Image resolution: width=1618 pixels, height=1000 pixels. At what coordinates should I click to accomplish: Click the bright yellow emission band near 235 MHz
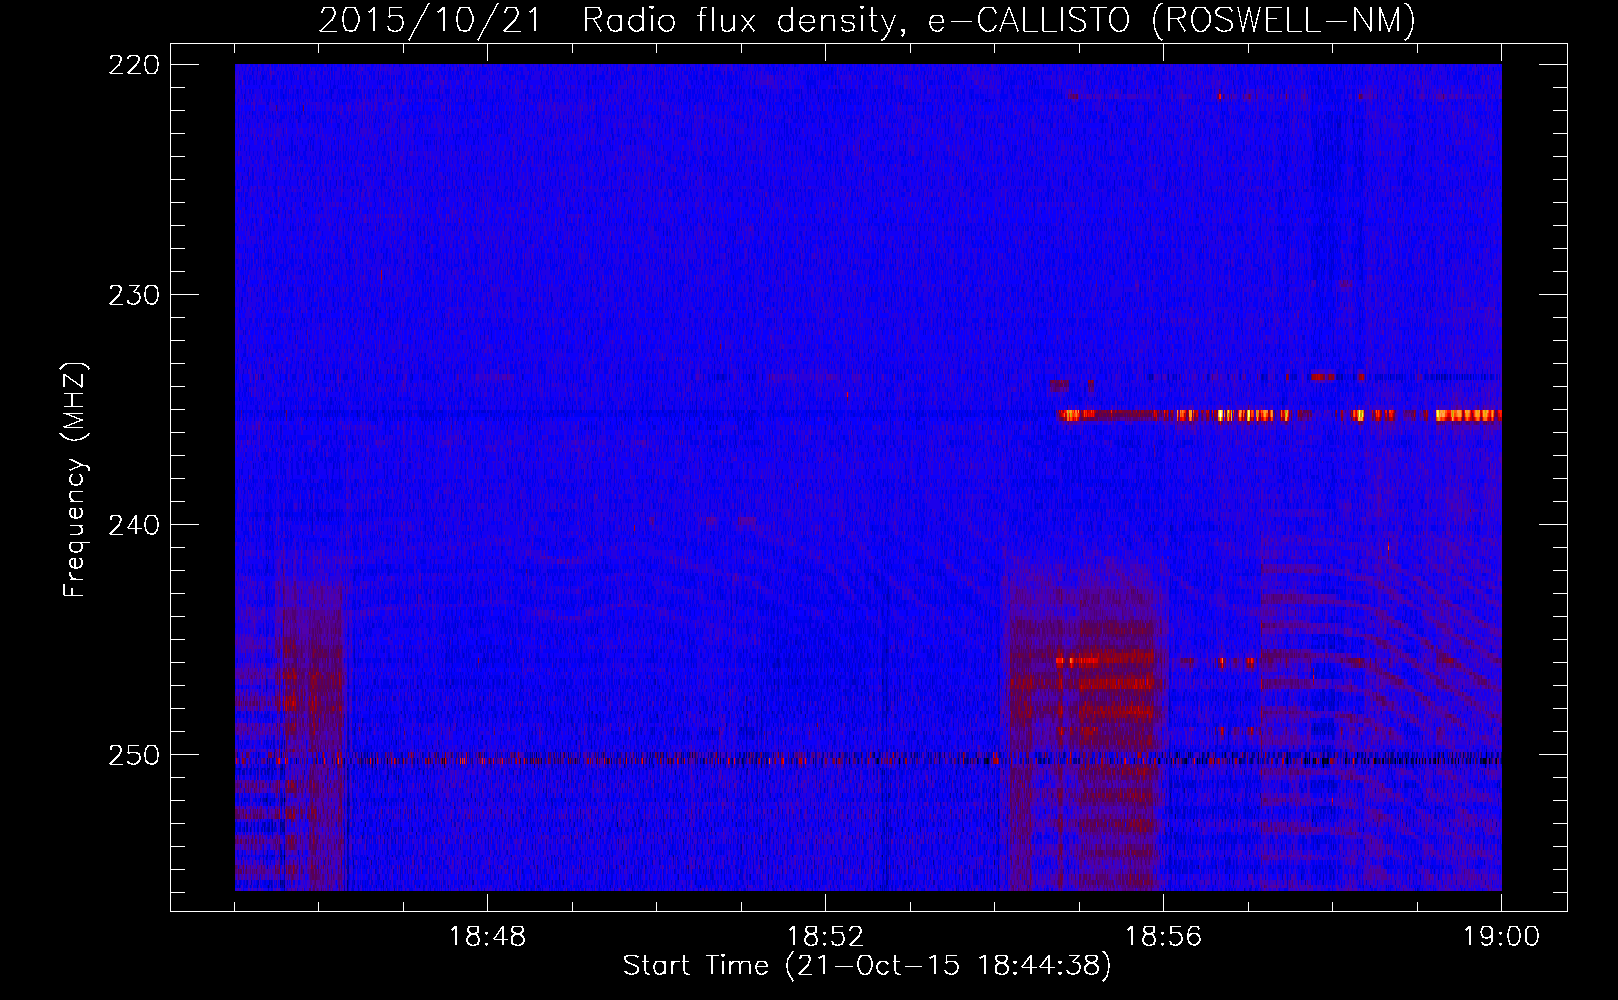1279,415
